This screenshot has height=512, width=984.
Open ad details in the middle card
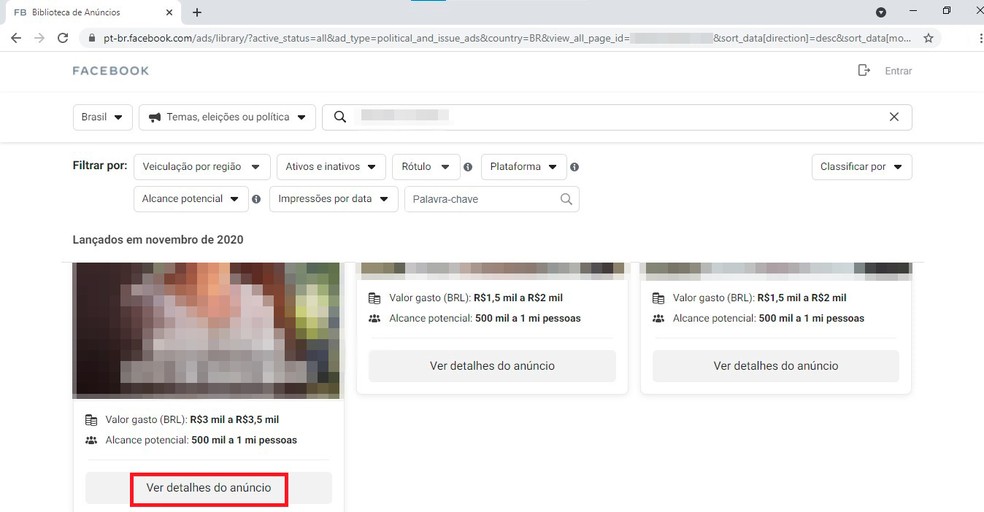click(x=492, y=366)
